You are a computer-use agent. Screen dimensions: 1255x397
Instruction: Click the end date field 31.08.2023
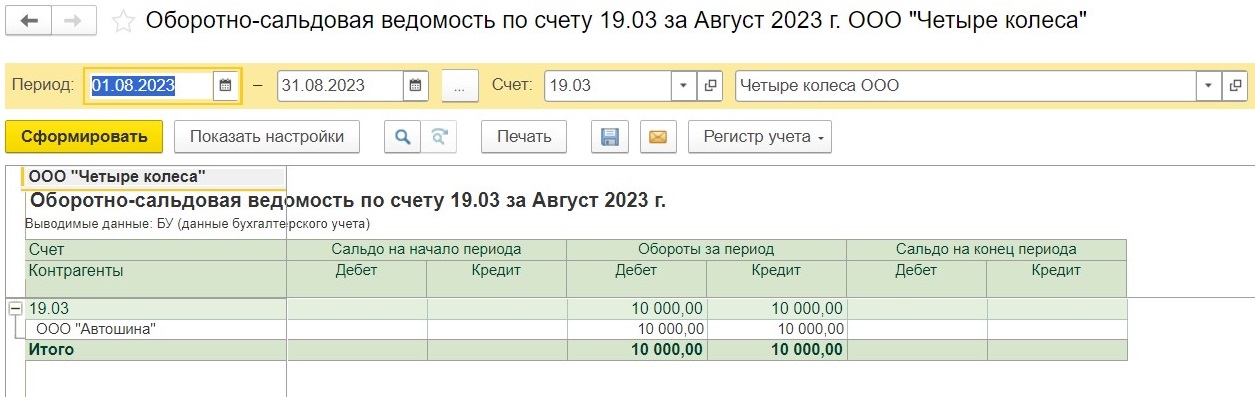pyautogui.click(x=341, y=86)
